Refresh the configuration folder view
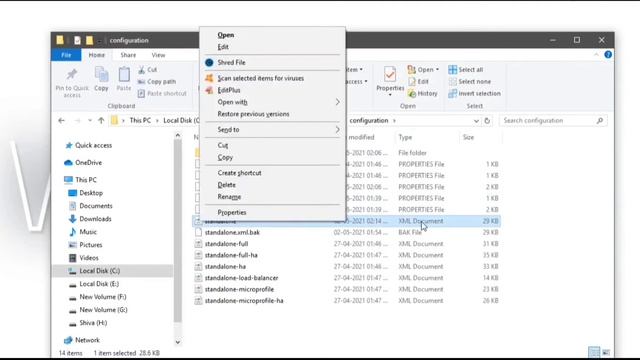 [x=487, y=121]
